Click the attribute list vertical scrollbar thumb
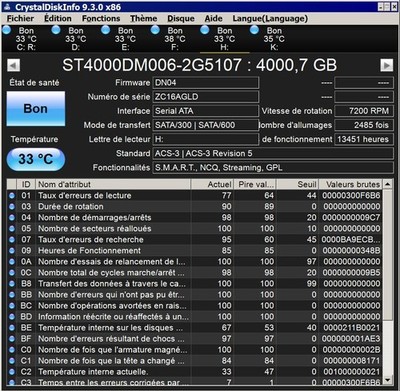This screenshot has height=391, width=400. point(387,254)
